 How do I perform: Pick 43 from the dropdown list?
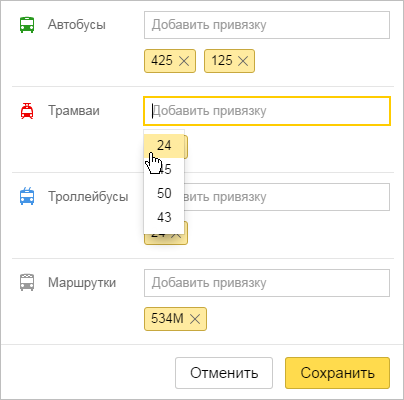click(x=164, y=217)
